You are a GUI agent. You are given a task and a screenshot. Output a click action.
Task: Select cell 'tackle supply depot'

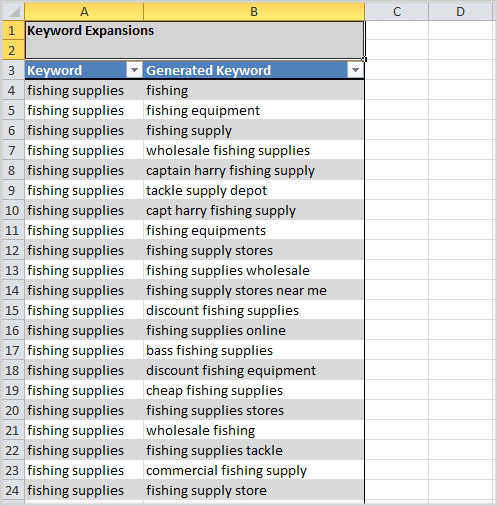[x=254, y=190]
